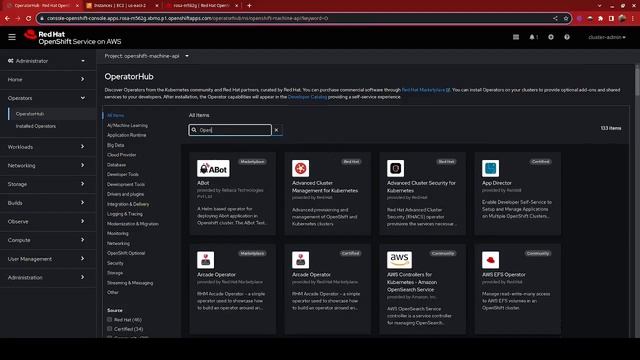Switch to the EC2 Instances browser tab
The height and width of the screenshot is (360, 640).
point(120,6)
